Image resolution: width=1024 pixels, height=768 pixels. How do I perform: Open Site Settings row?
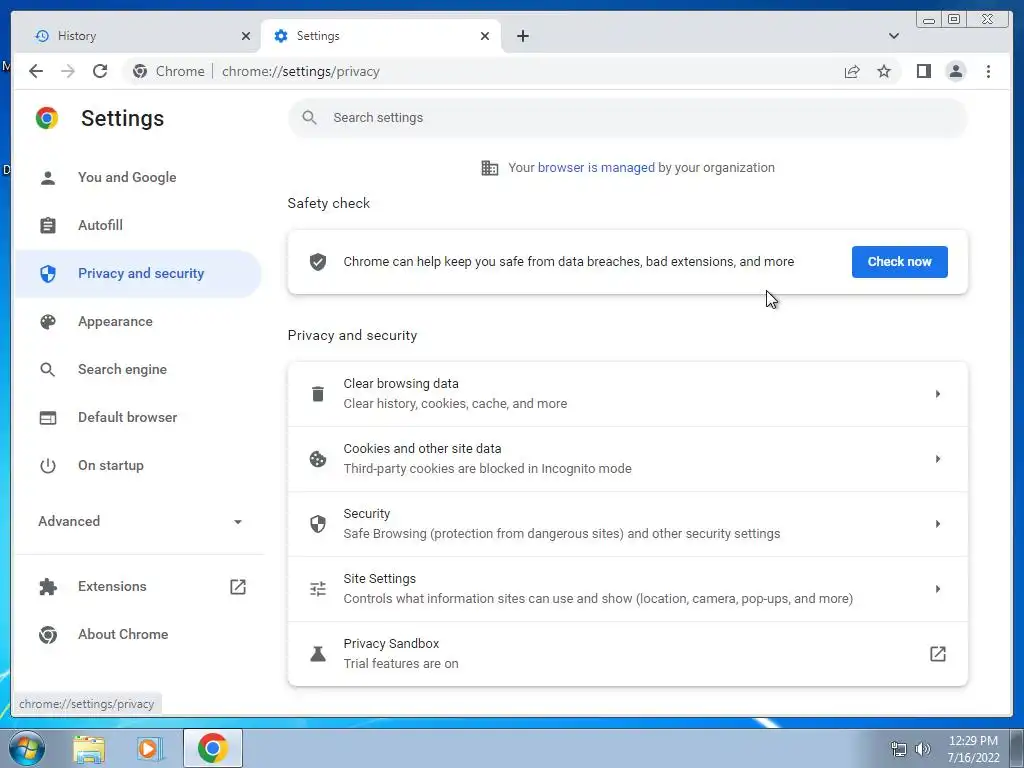(x=628, y=589)
